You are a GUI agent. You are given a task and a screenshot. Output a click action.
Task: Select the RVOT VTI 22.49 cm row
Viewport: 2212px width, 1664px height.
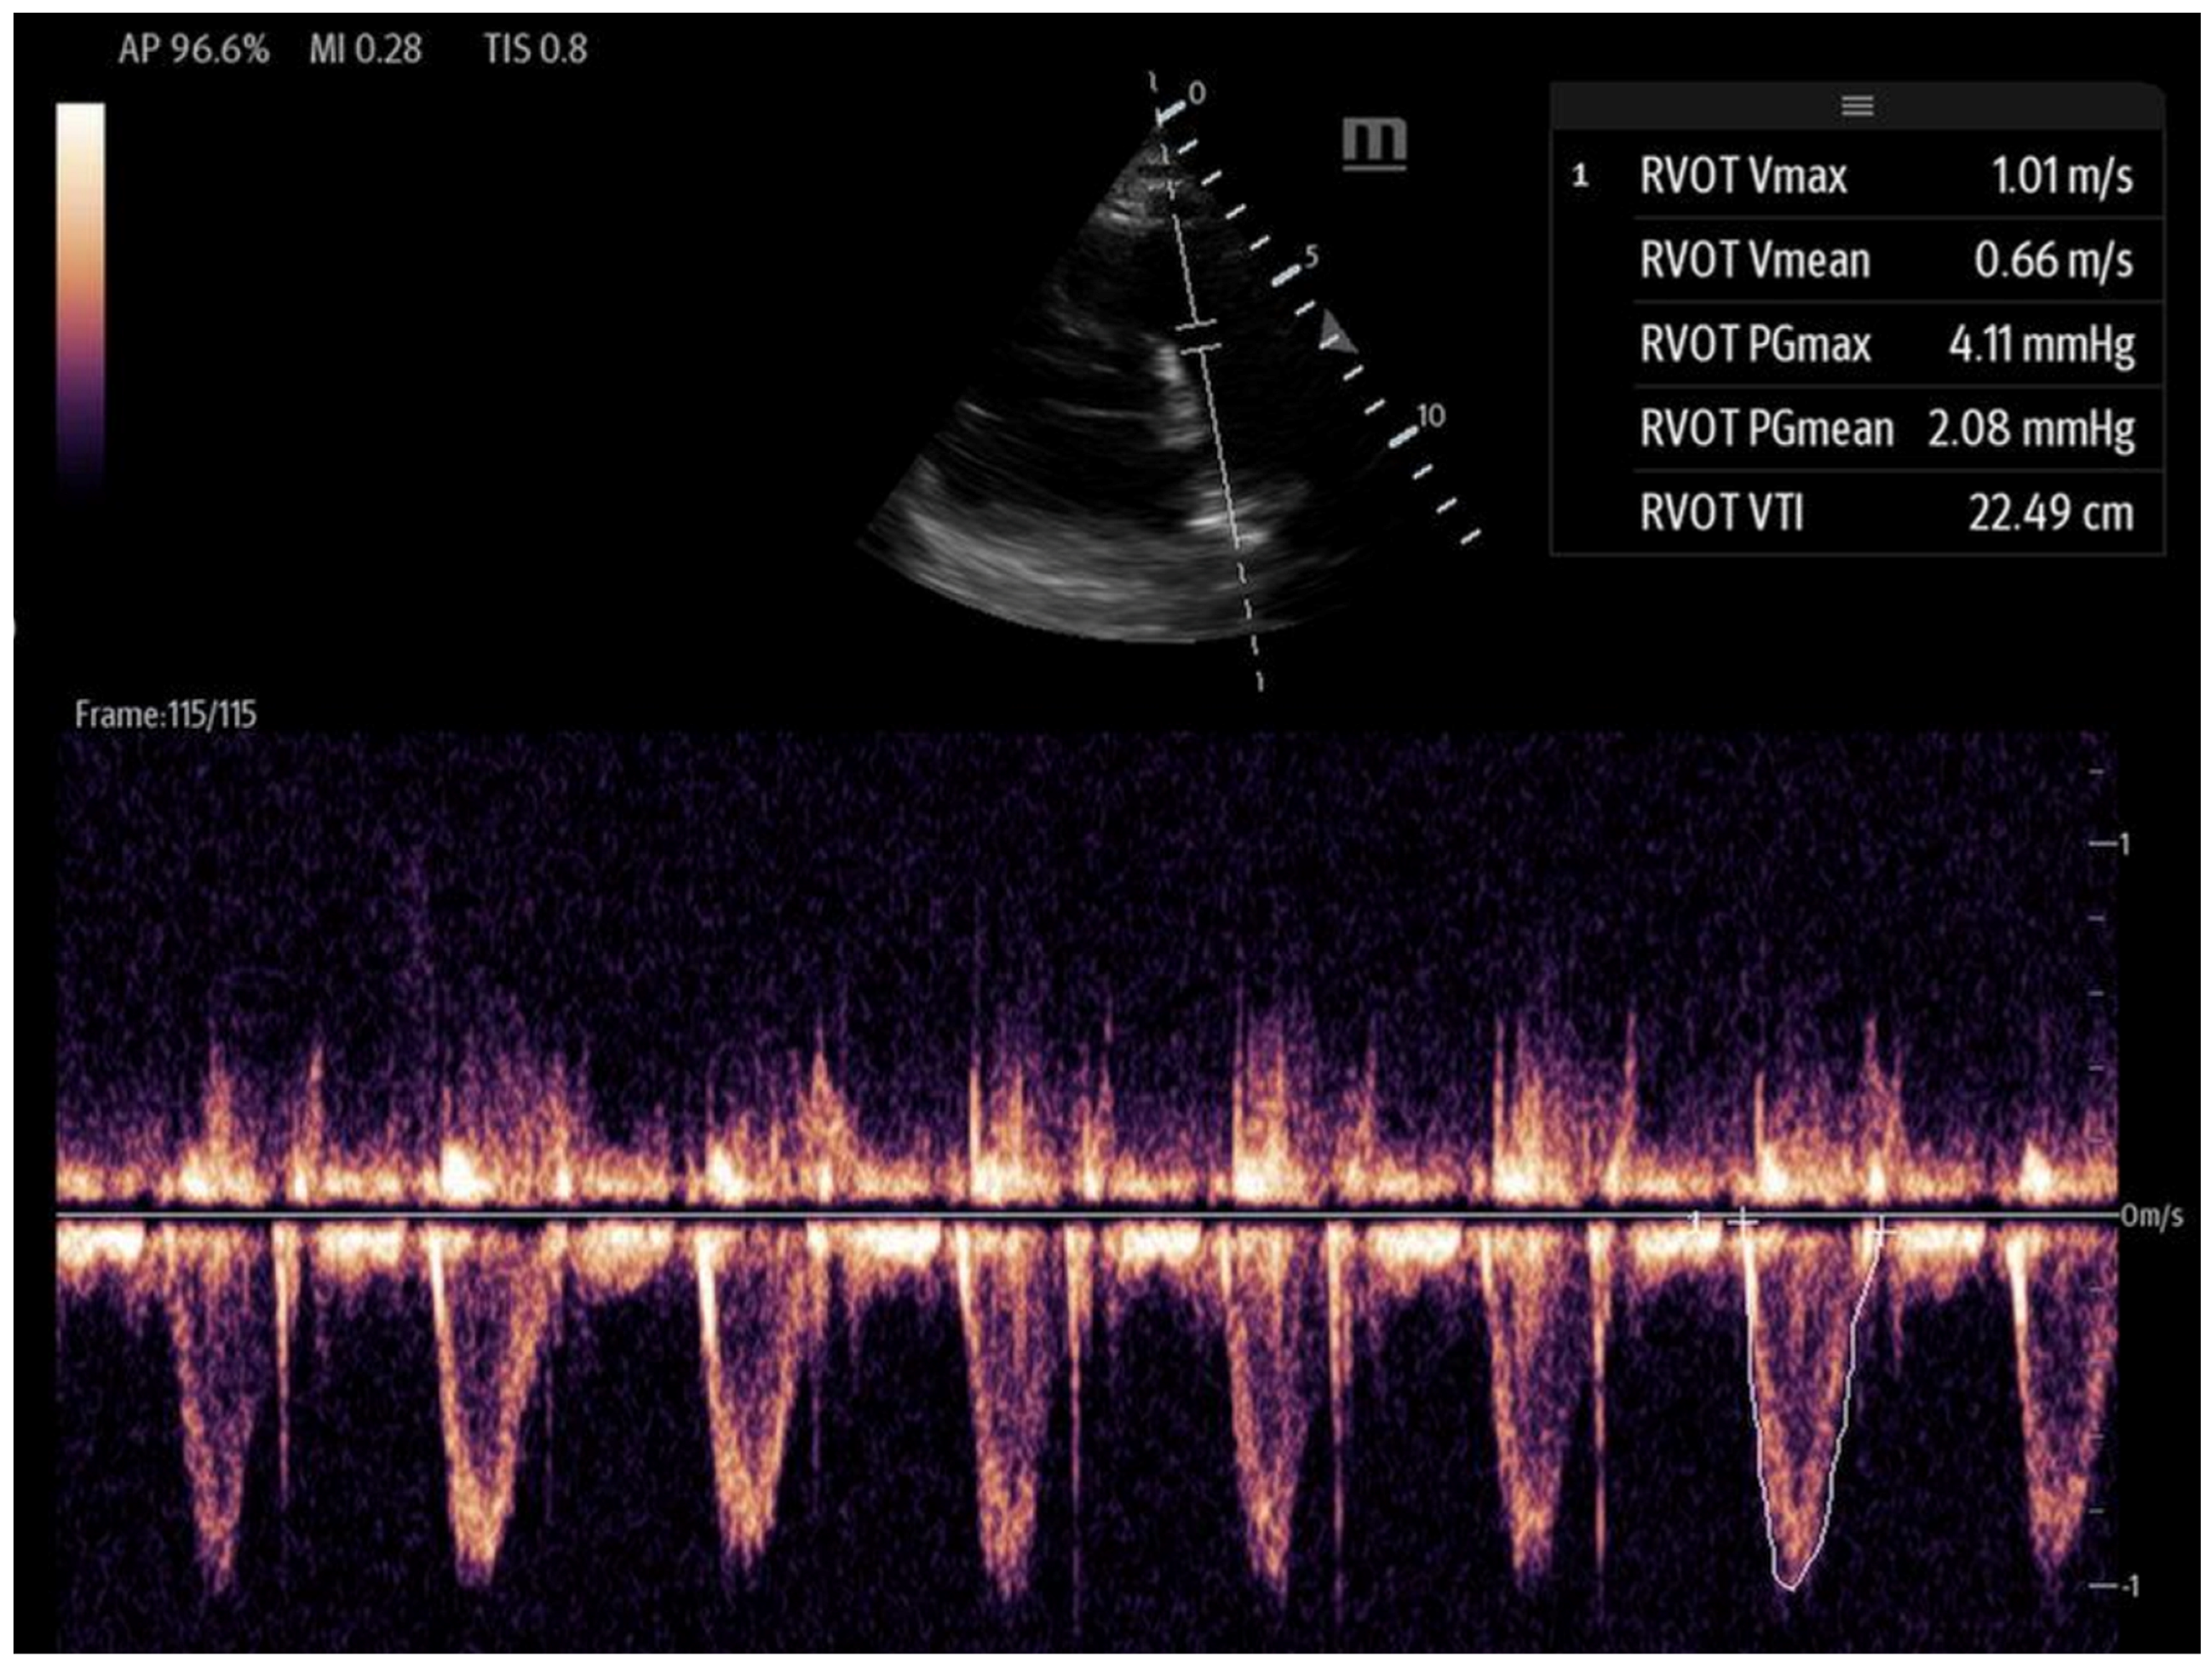click(1885, 513)
